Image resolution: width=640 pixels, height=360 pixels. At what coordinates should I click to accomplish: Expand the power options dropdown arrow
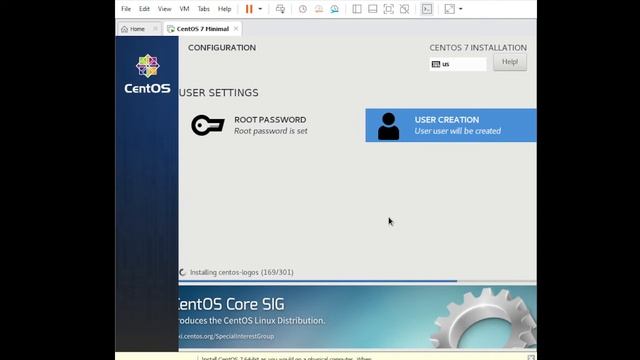coord(260,9)
